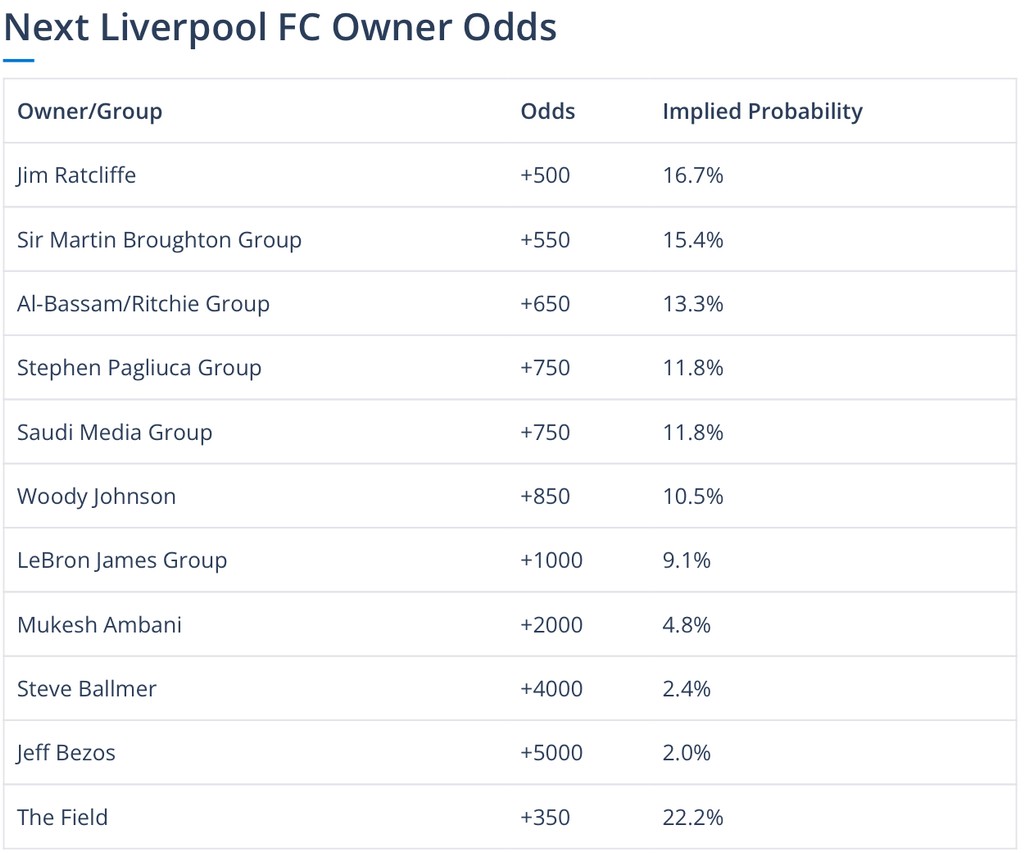Select the +350 odds for The Field
This screenshot has width=1024, height=853.
tap(545, 817)
